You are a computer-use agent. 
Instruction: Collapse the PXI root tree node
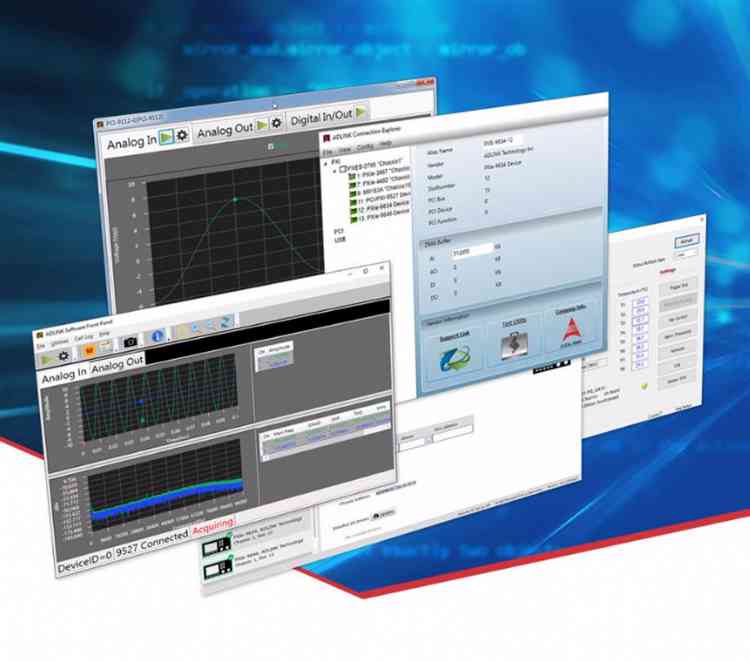coord(326,163)
